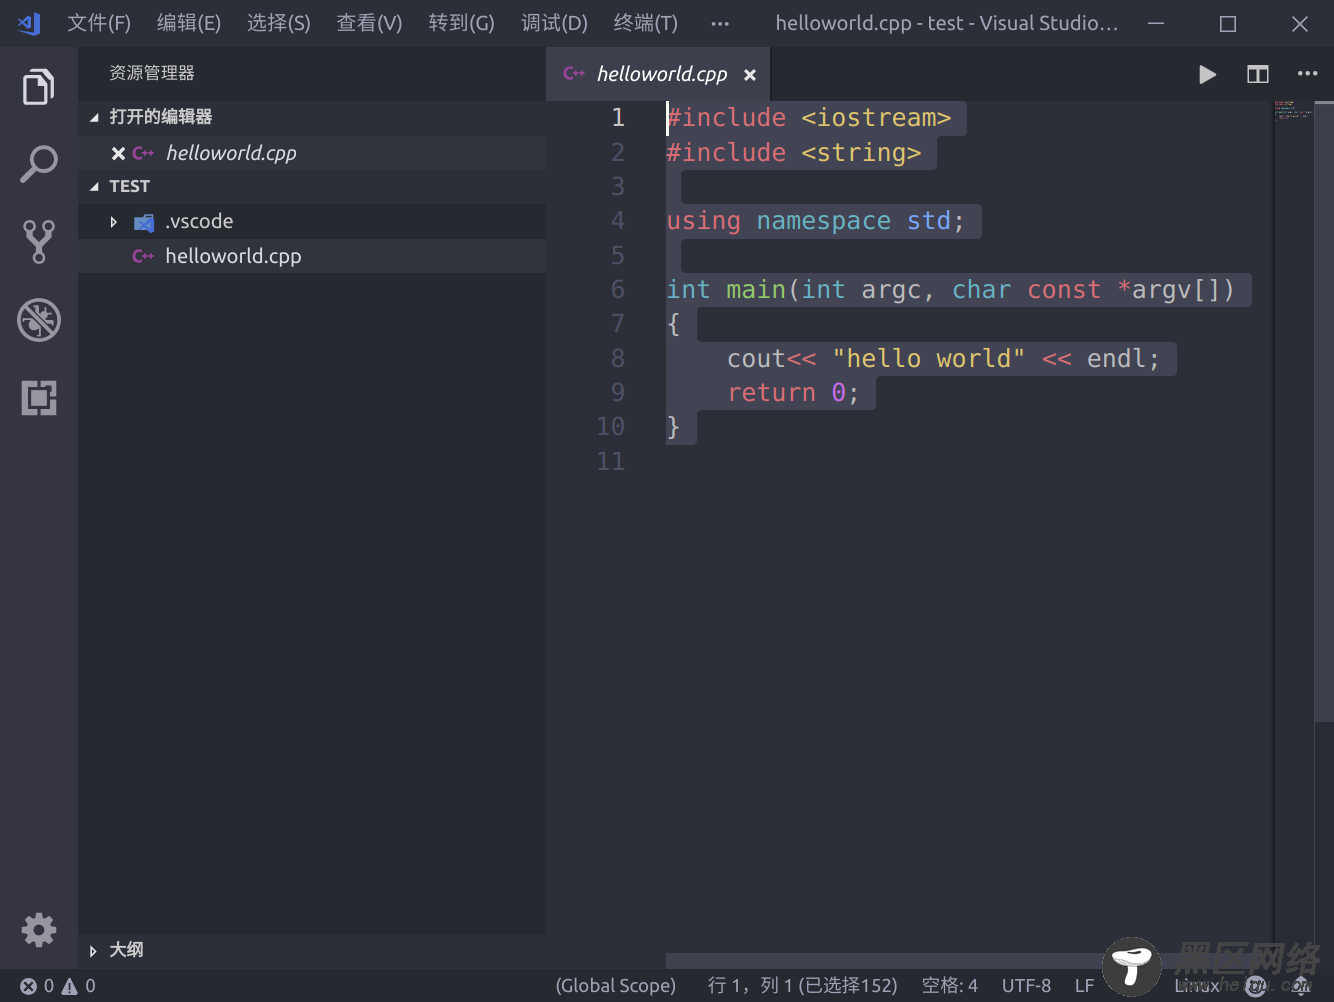Click the vertical scrollbar of the editor

point(1324,412)
